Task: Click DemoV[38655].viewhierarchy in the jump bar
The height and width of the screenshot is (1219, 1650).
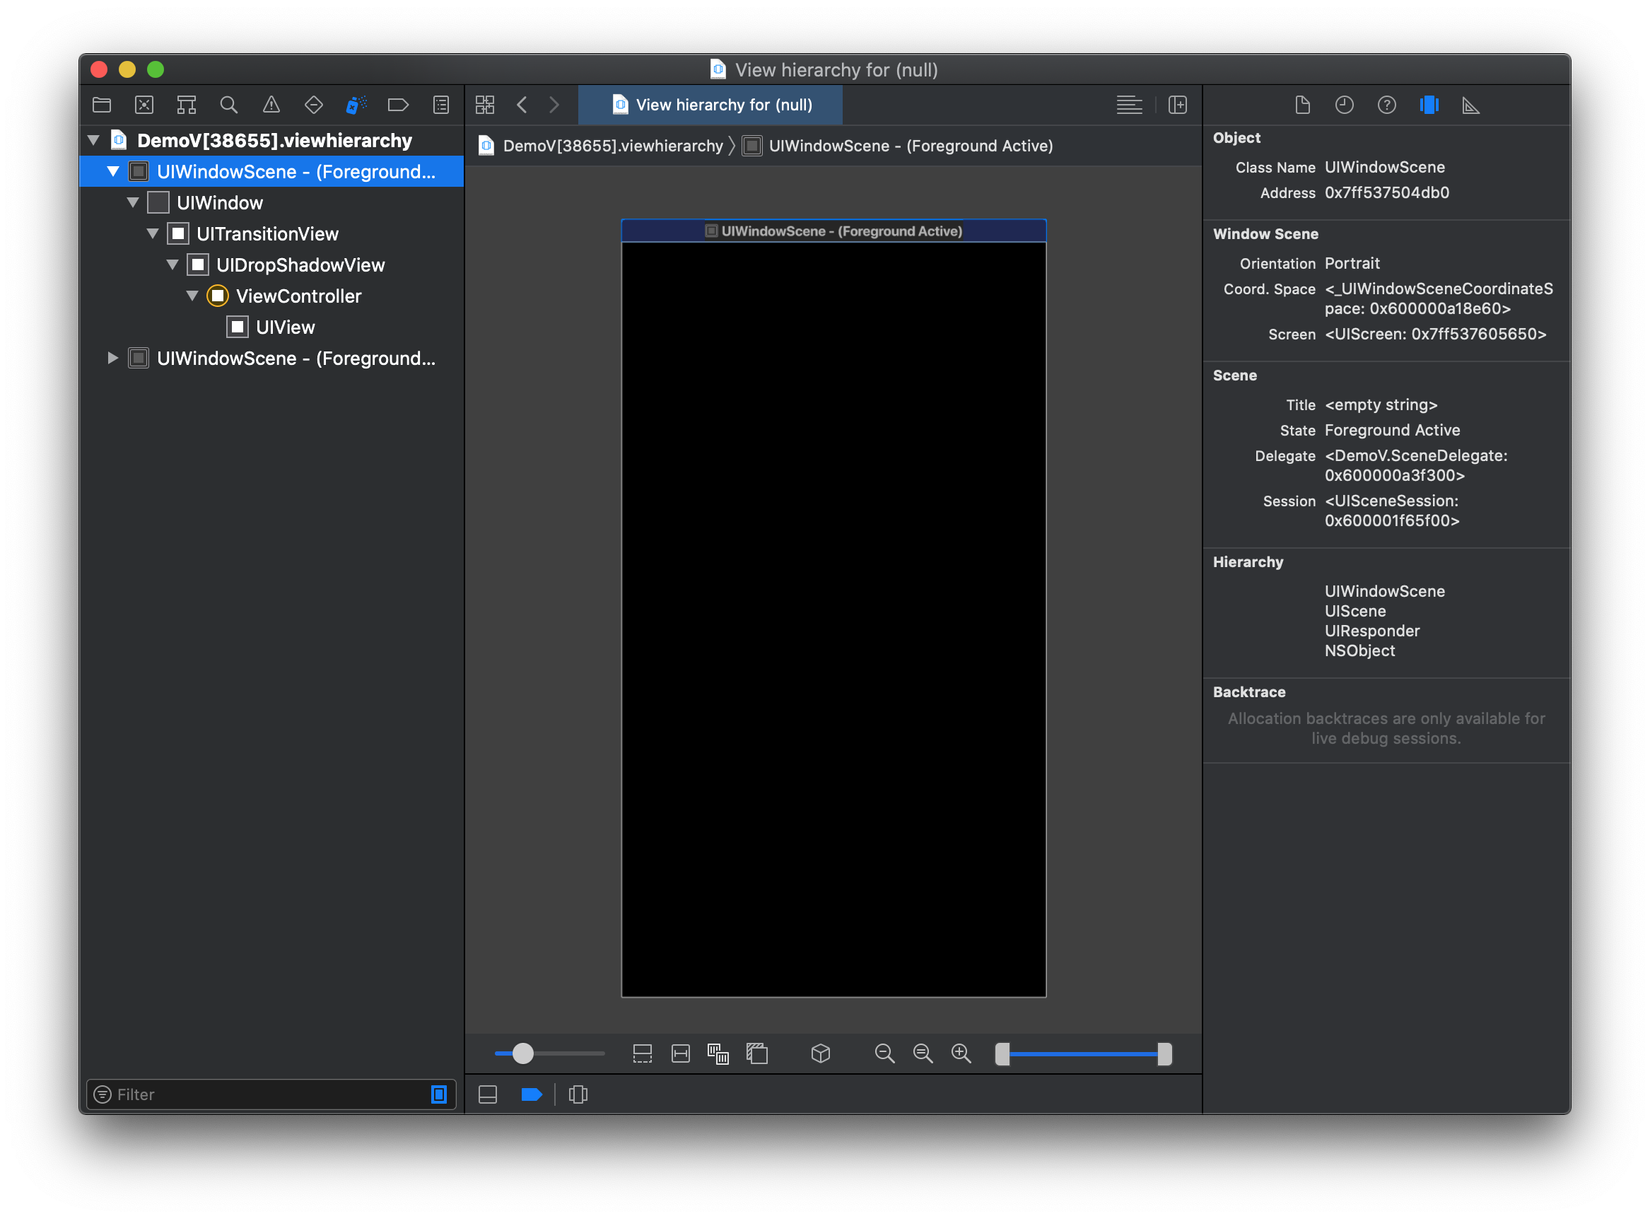Action: tap(612, 146)
